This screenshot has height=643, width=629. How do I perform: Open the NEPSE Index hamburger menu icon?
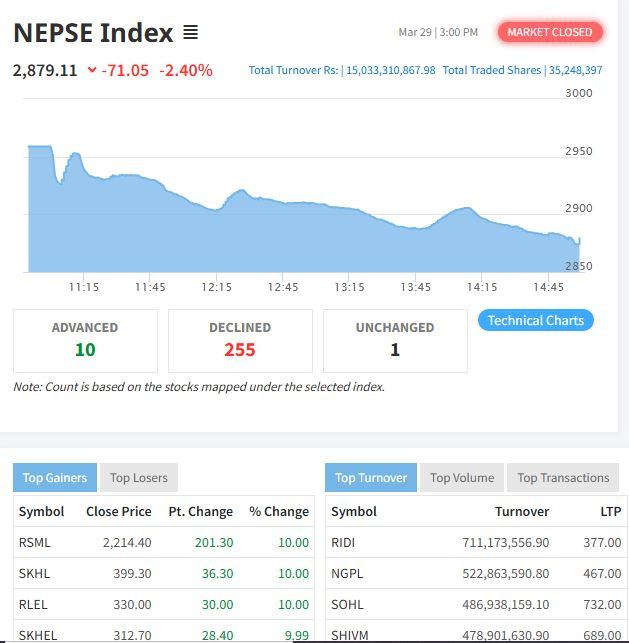190,33
